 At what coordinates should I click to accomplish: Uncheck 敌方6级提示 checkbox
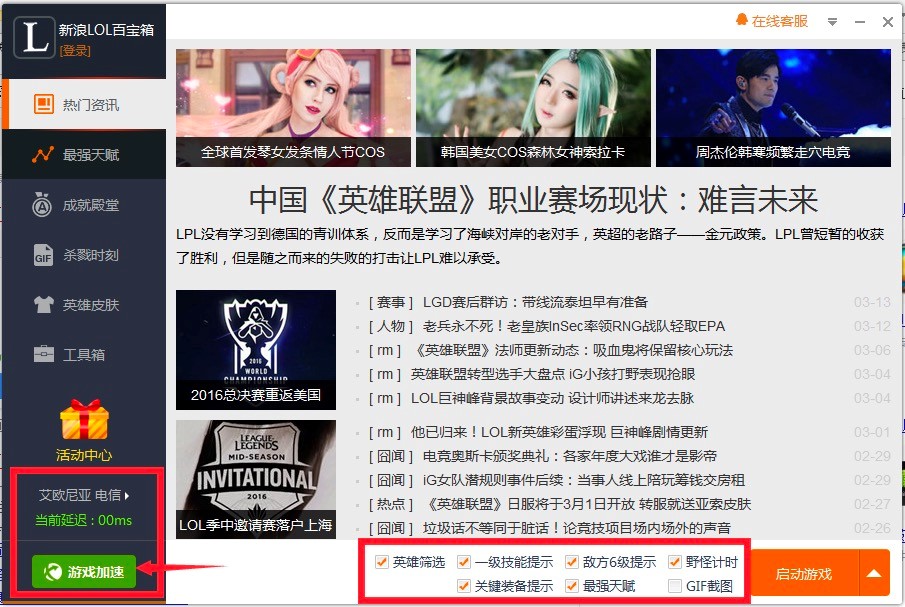[x=572, y=562]
